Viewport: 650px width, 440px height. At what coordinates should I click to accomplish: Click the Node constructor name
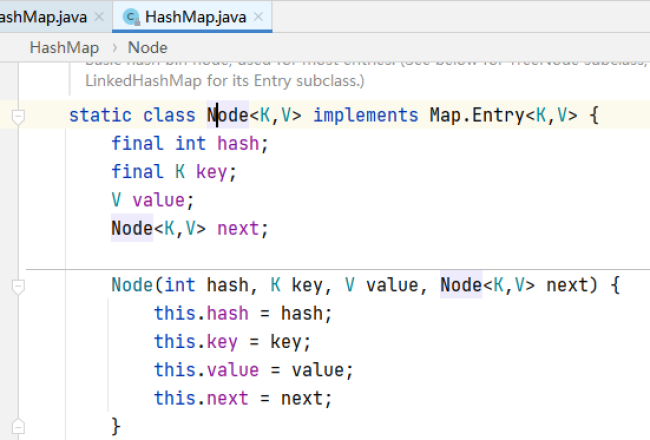[x=132, y=285]
